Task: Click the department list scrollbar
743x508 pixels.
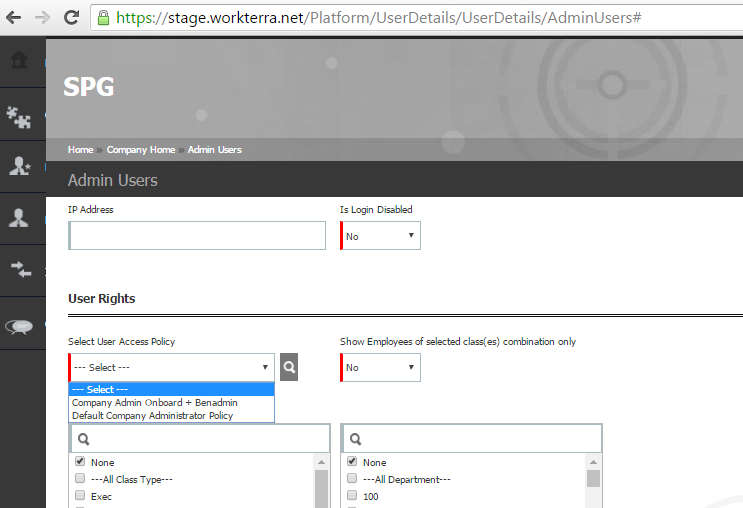Action: 593,485
